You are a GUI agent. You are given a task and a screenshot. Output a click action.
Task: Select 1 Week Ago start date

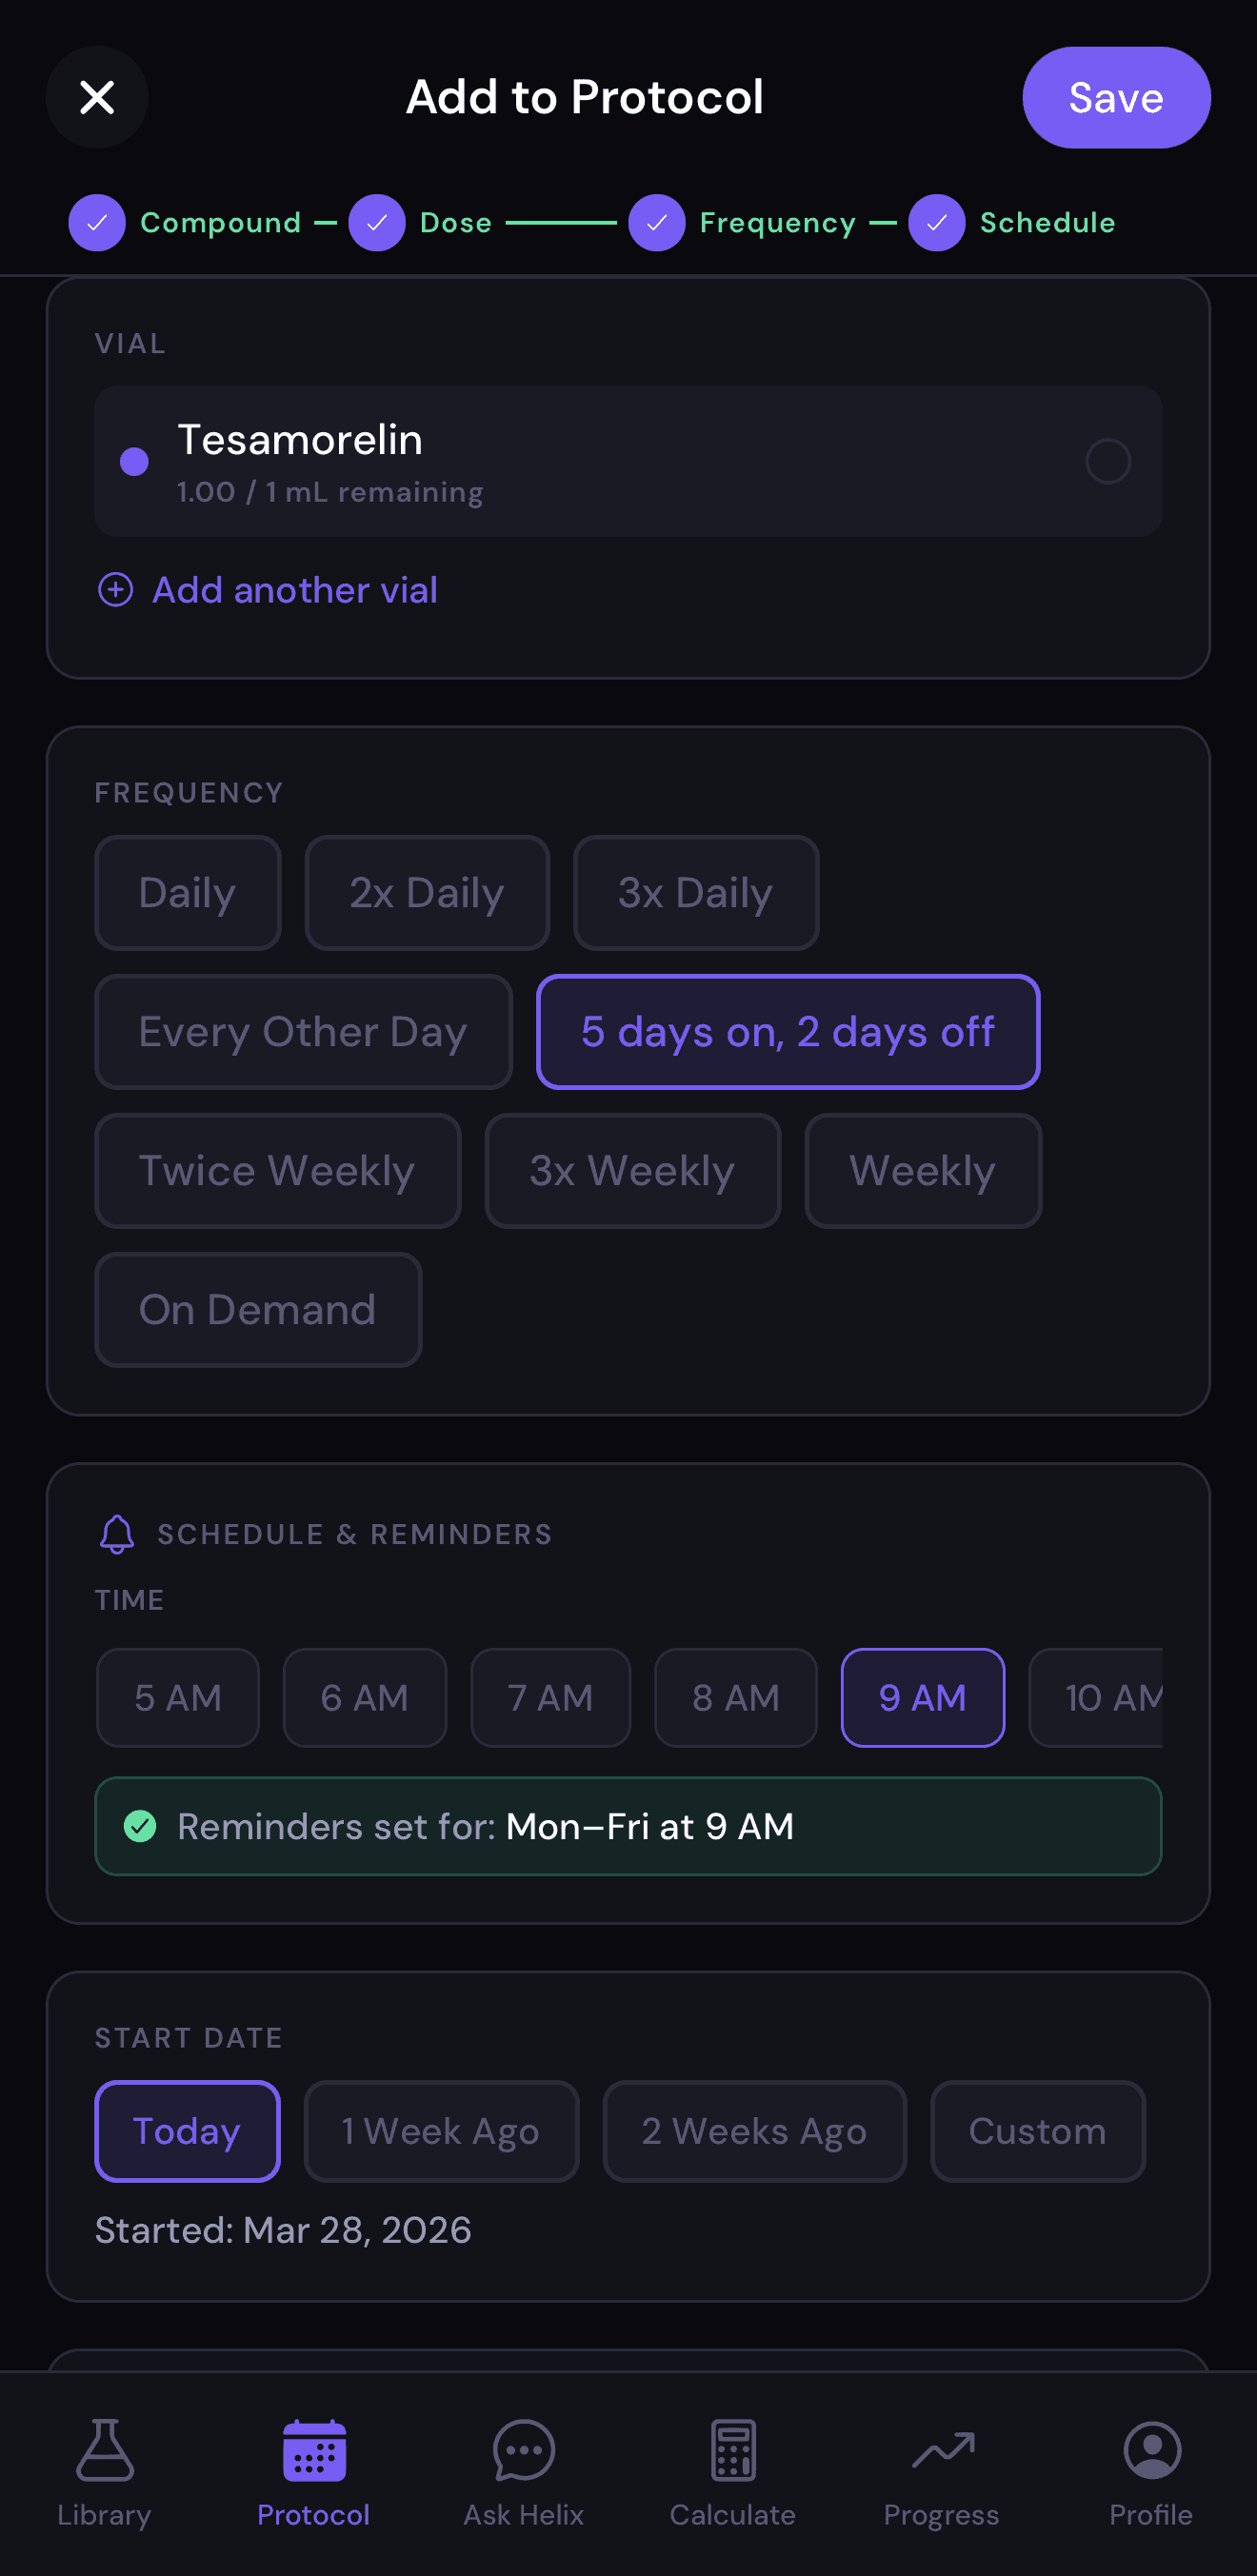[x=441, y=2131]
